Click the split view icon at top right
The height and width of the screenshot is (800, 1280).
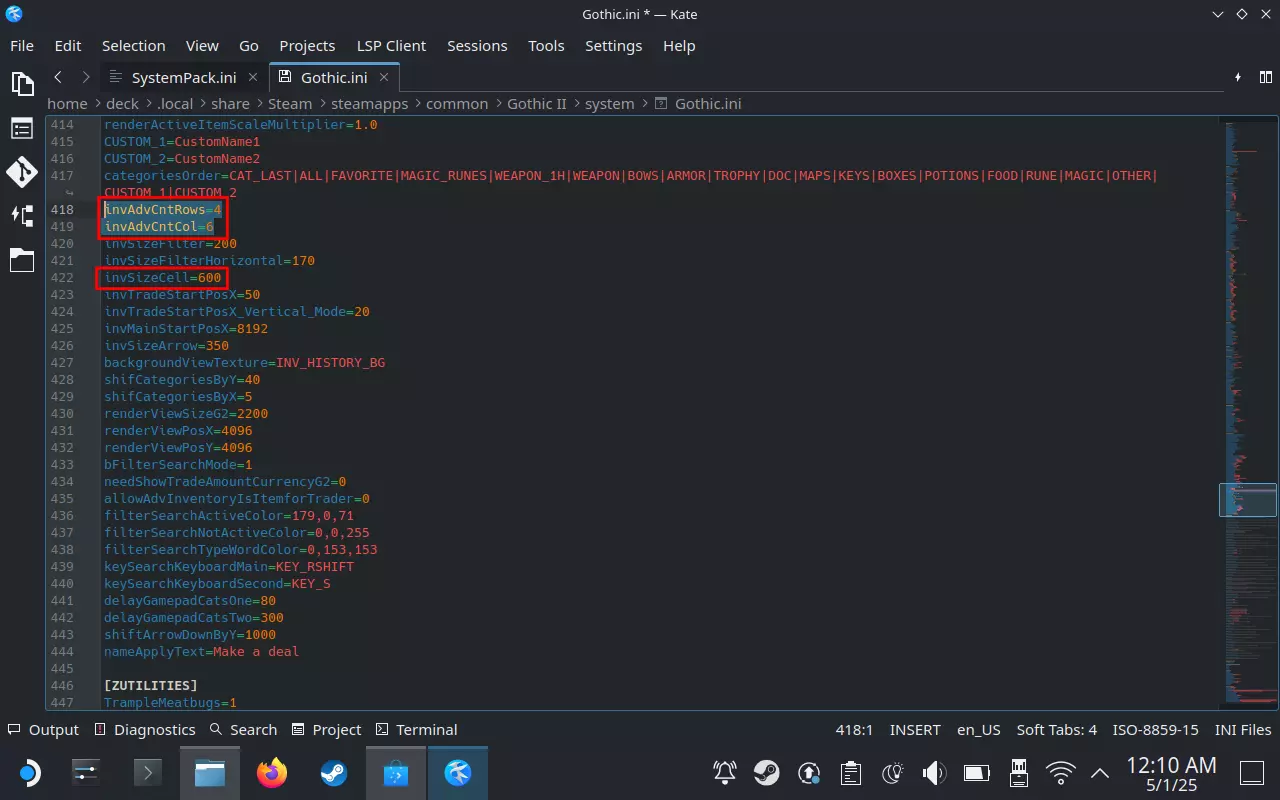pyautogui.click(x=1266, y=77)
